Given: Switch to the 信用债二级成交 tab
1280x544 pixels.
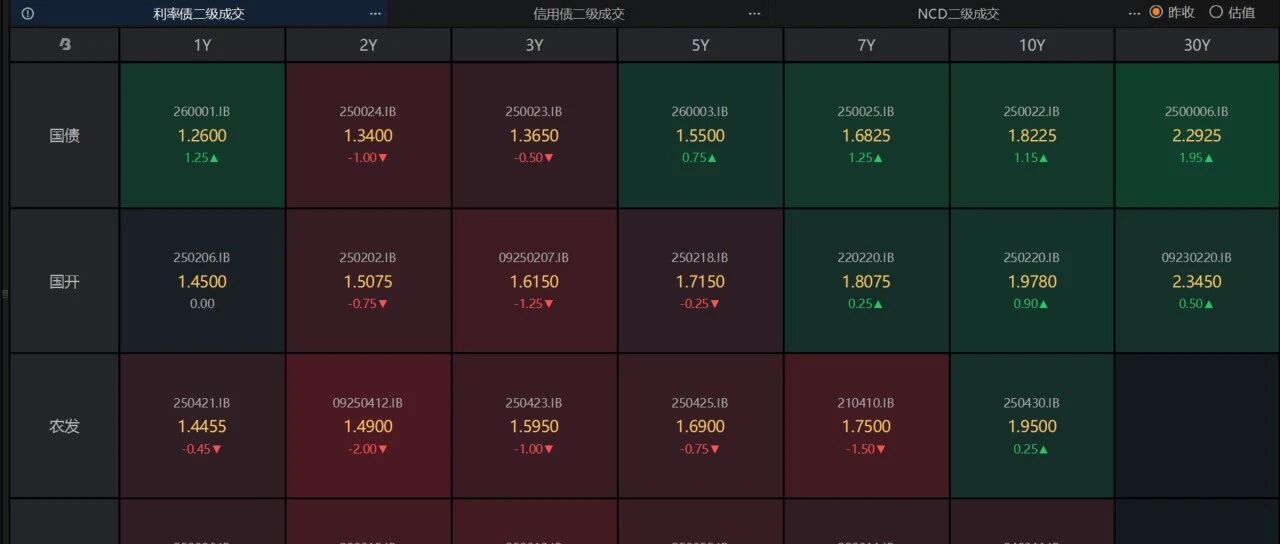Looking at the screenshot, I should tap(579, 13).
